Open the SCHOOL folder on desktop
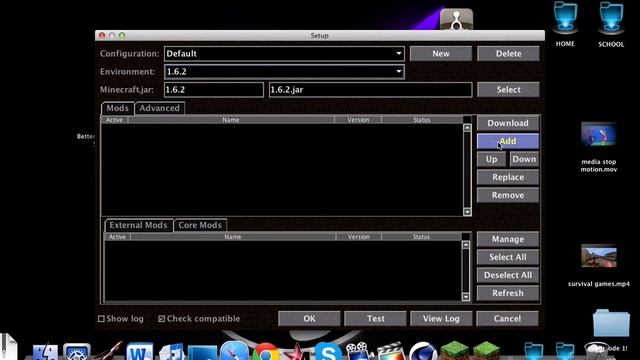Viewport: 640px width, 360px height. pos(611,24)
